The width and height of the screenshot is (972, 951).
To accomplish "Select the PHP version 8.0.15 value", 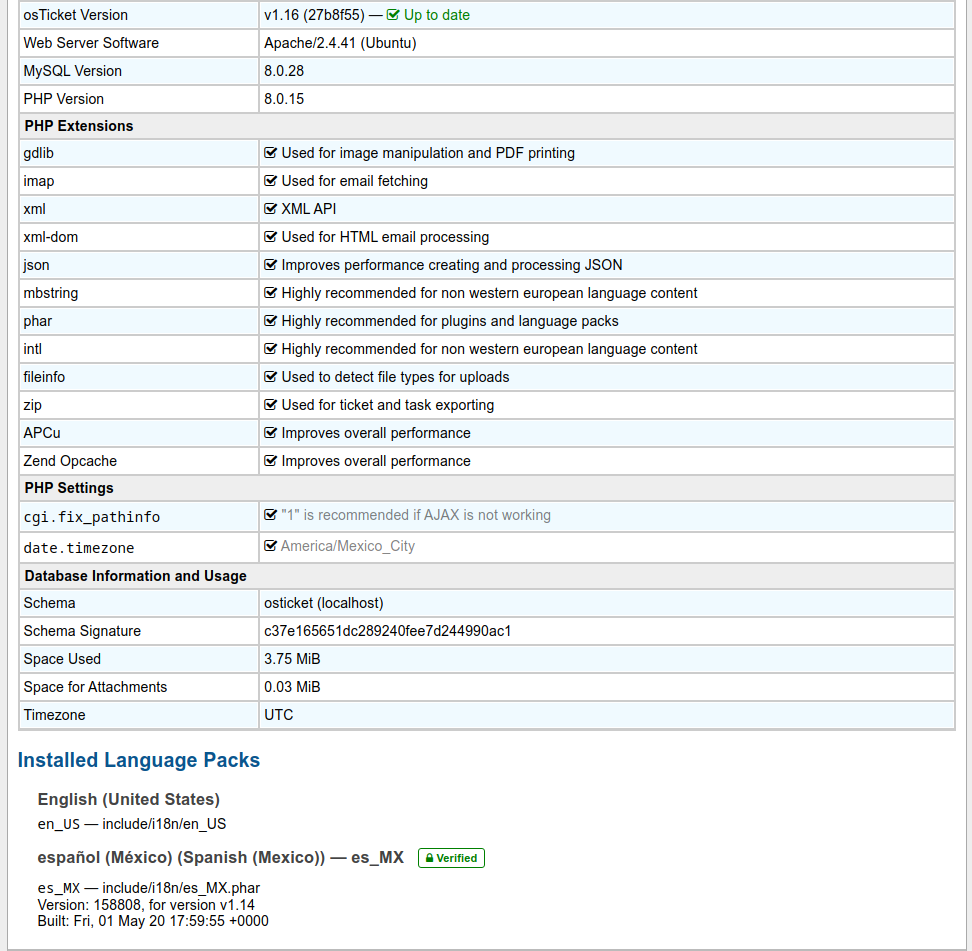I will [x=284, y=99].
